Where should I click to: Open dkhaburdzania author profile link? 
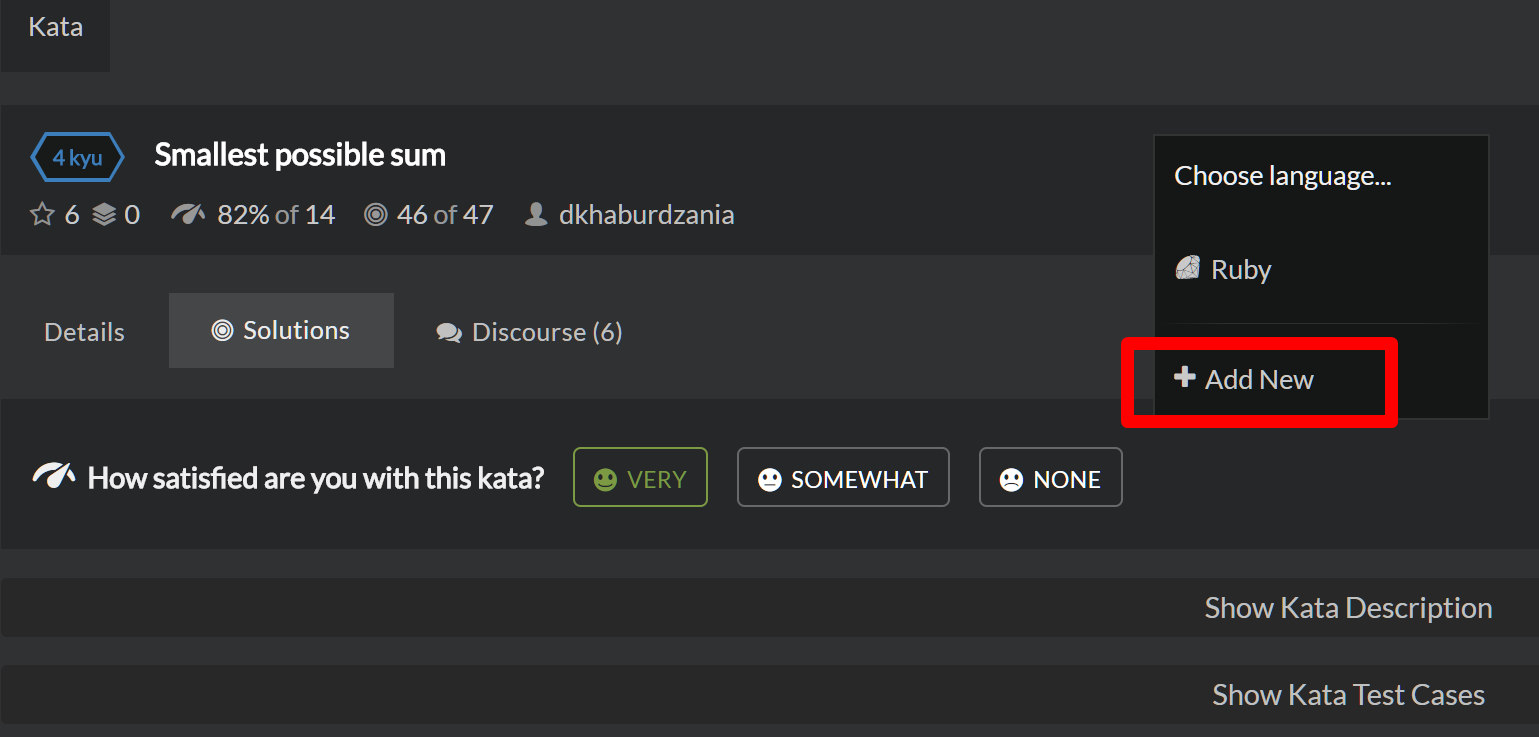click(646, 214)
